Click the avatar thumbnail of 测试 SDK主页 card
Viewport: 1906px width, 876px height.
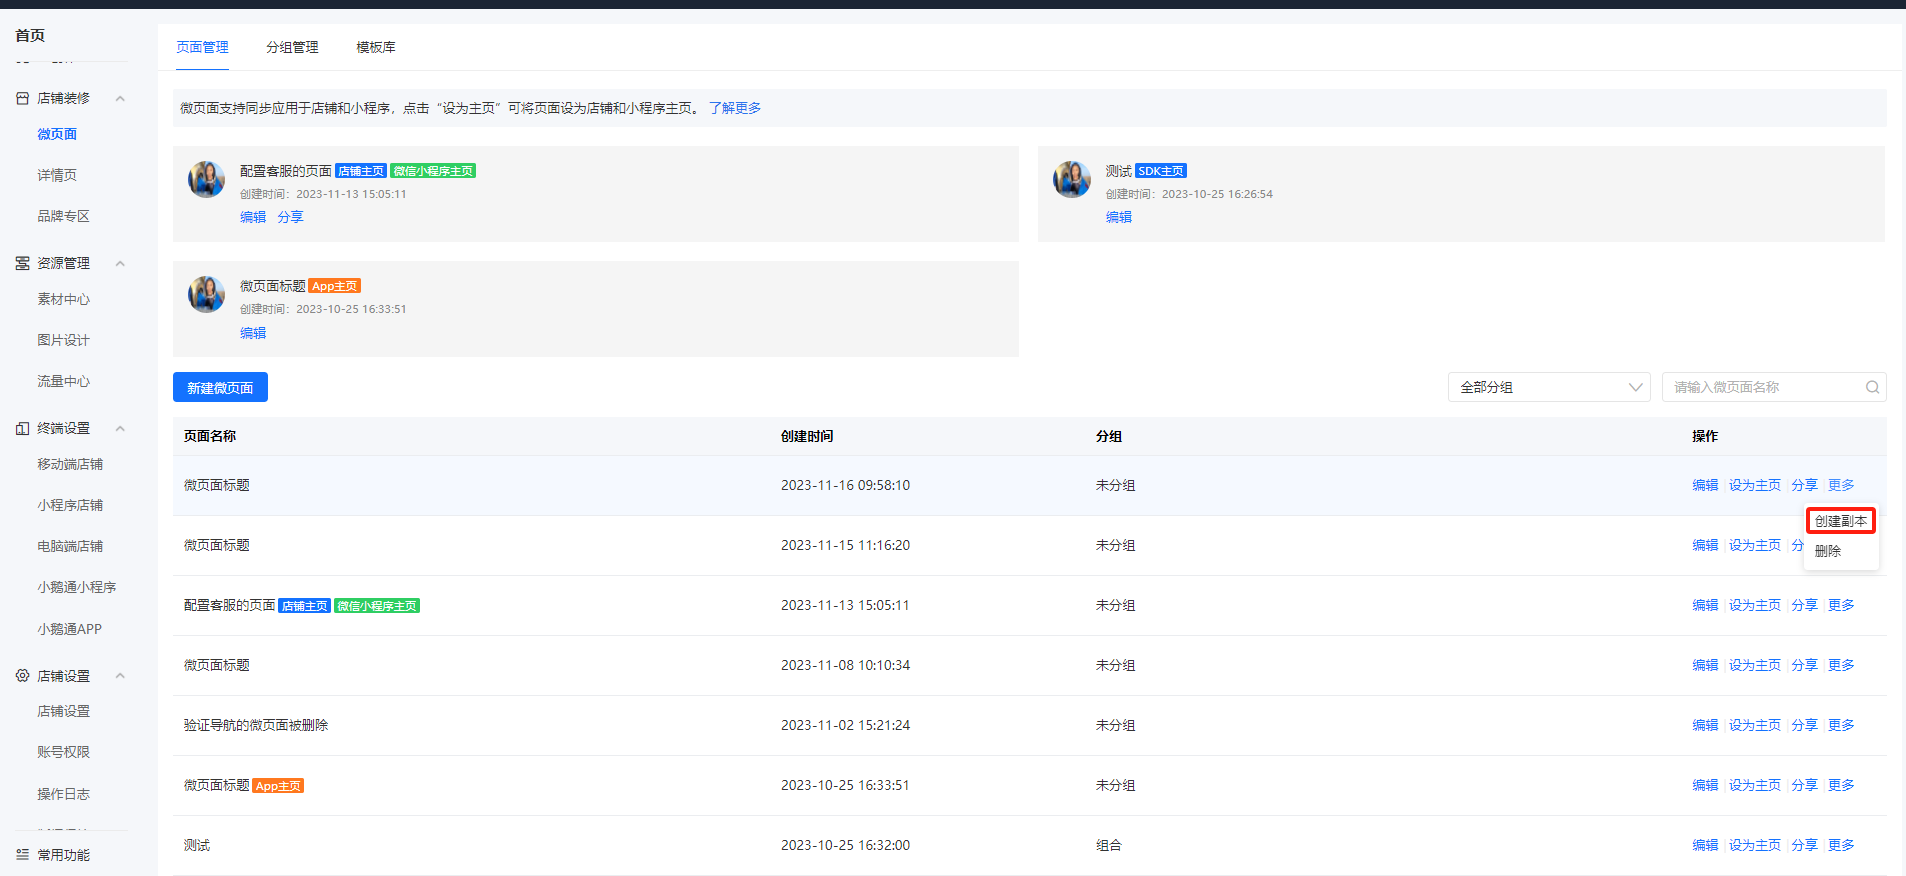(x=1072, y=179)
